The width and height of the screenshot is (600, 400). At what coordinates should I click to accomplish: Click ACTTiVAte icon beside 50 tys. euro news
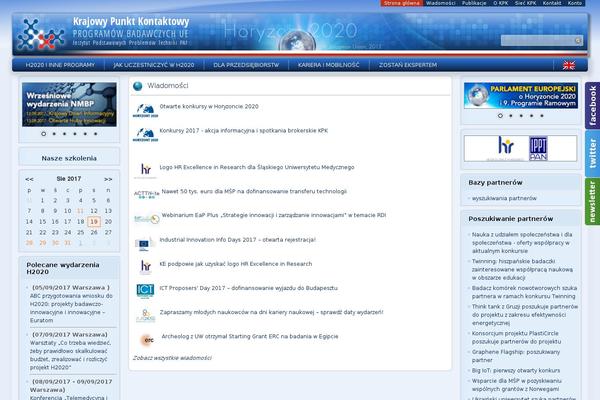coord(147,194)
